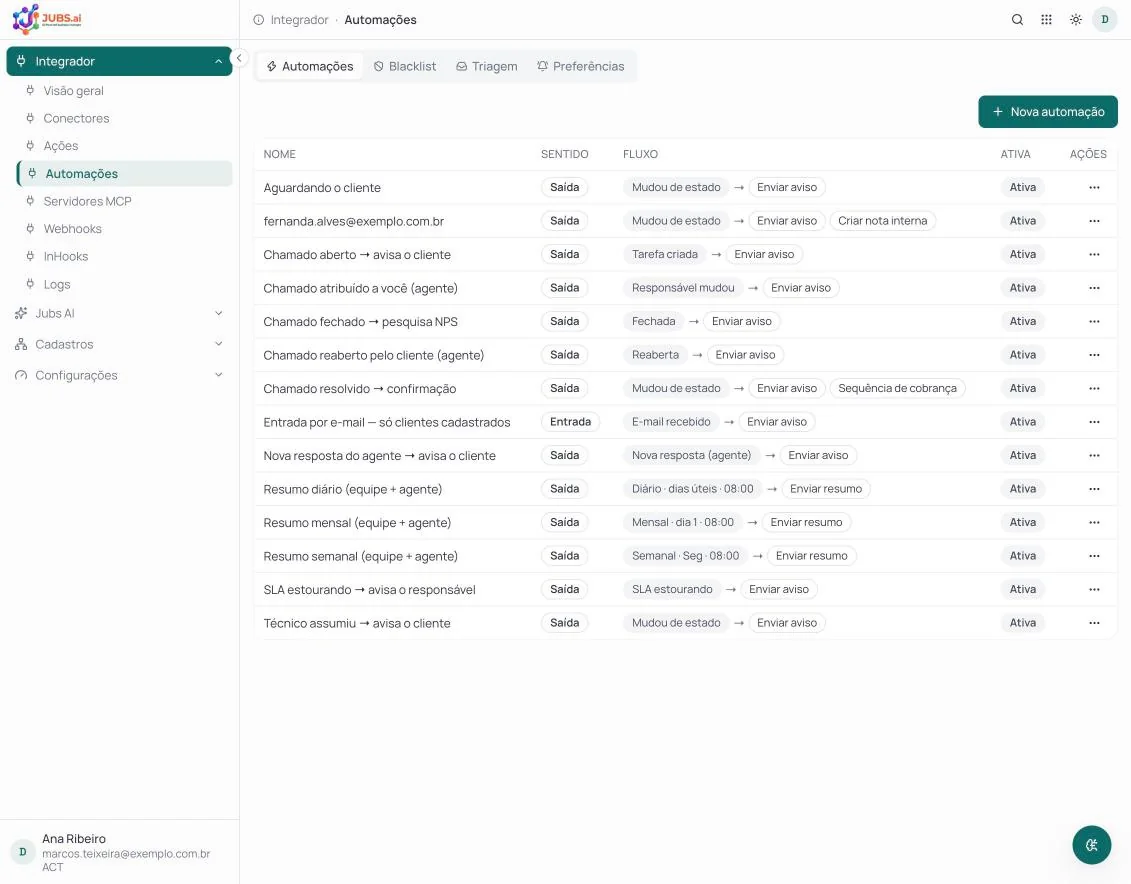Viewport: 1131px width, 884px height.
Task: Sort by the NOME column header
Action: pyautogui.click(x=279, y=154)
